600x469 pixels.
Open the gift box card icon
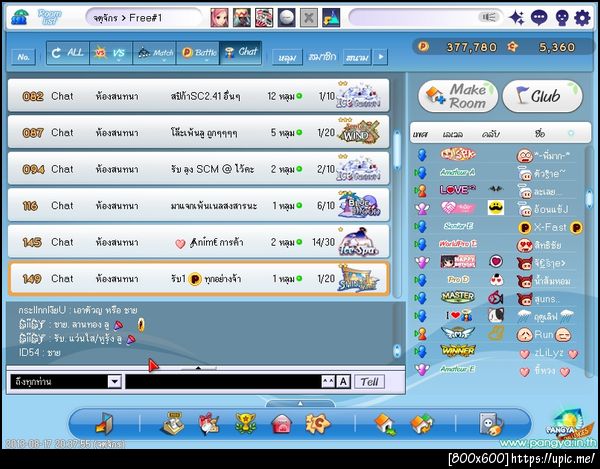point(209,424)
